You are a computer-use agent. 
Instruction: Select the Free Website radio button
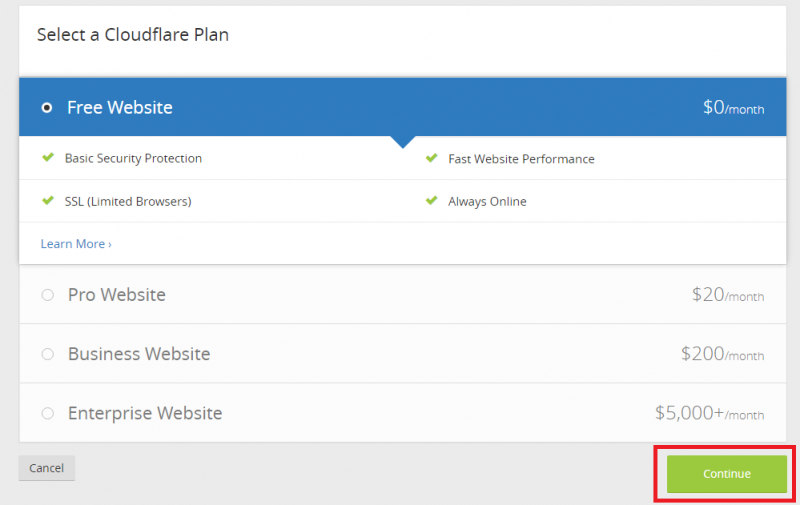[46, 108]
